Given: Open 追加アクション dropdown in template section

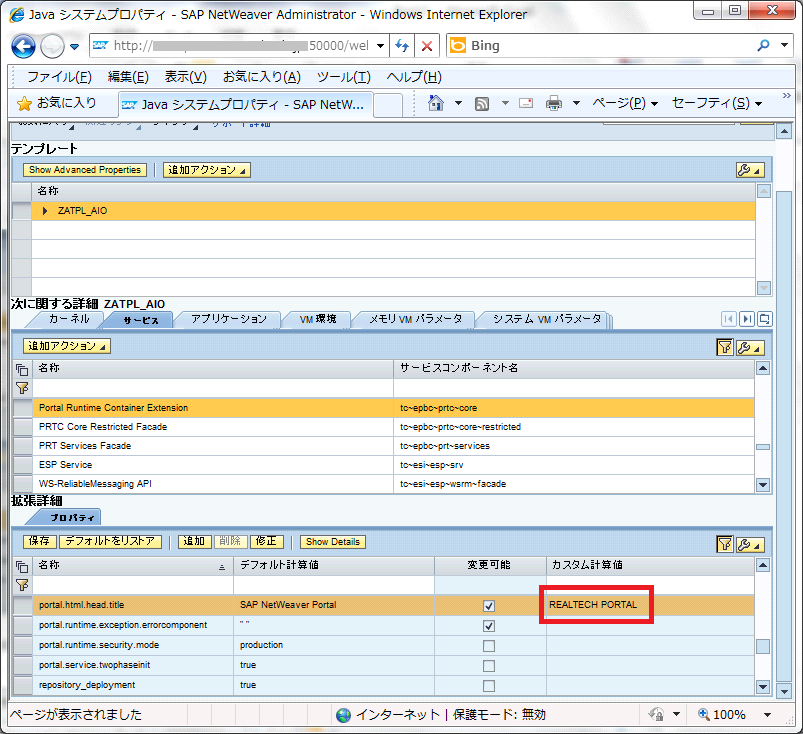Looking at the screenshot, I should [x=207, y=170].
